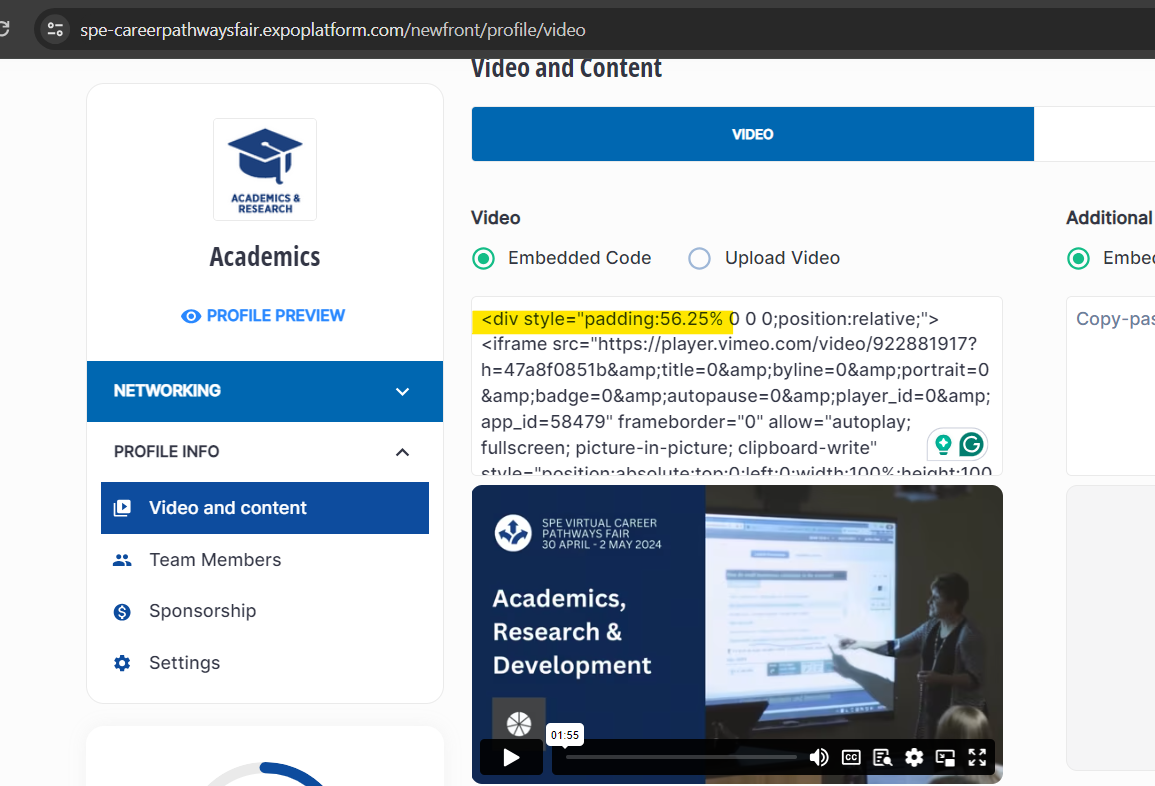Click the Profile Info up chevron
Screen dimensions: 1155x786
pyautogui.click(x=402, y=452)
